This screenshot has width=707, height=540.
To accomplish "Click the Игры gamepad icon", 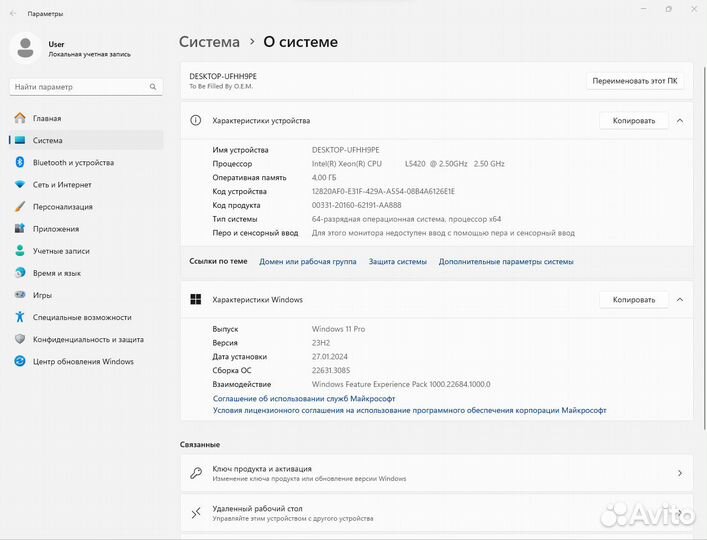I will pos(20,295).
